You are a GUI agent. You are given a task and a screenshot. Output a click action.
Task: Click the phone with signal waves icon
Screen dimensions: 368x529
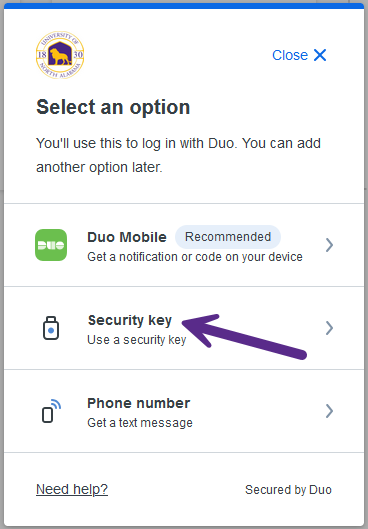point(51,411)
